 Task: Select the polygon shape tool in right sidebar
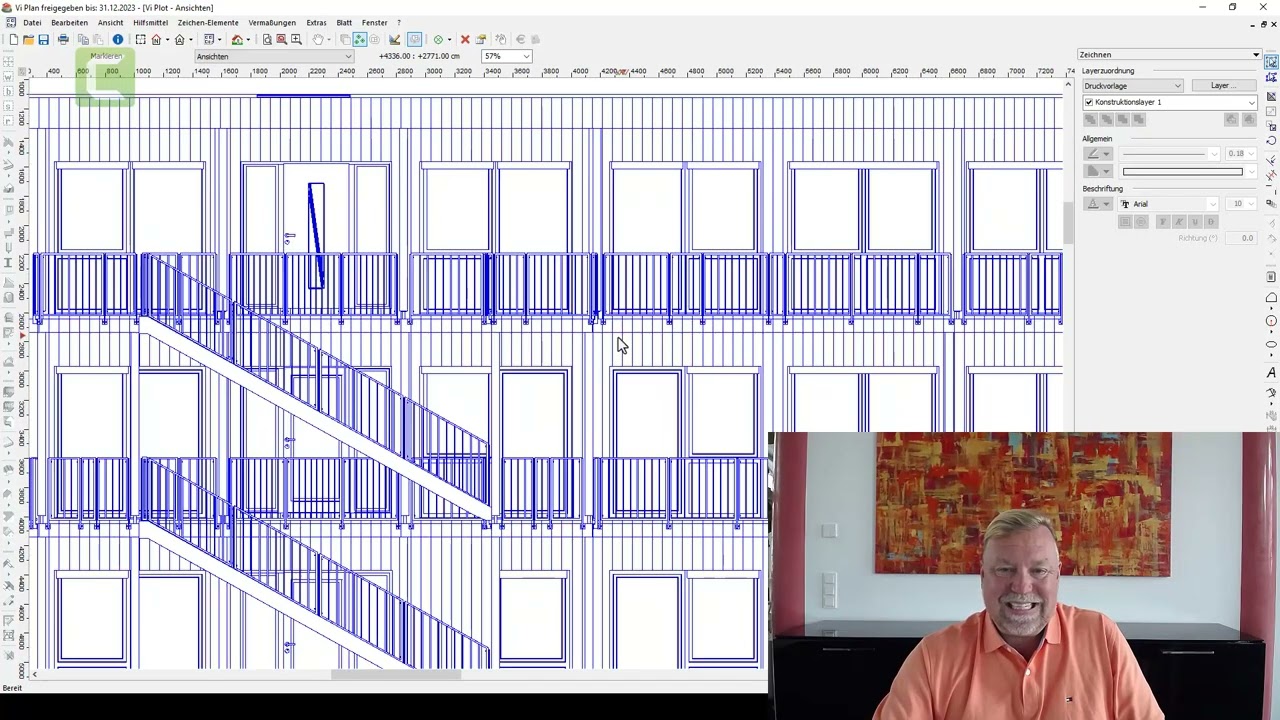click(x=1271, y=298)
